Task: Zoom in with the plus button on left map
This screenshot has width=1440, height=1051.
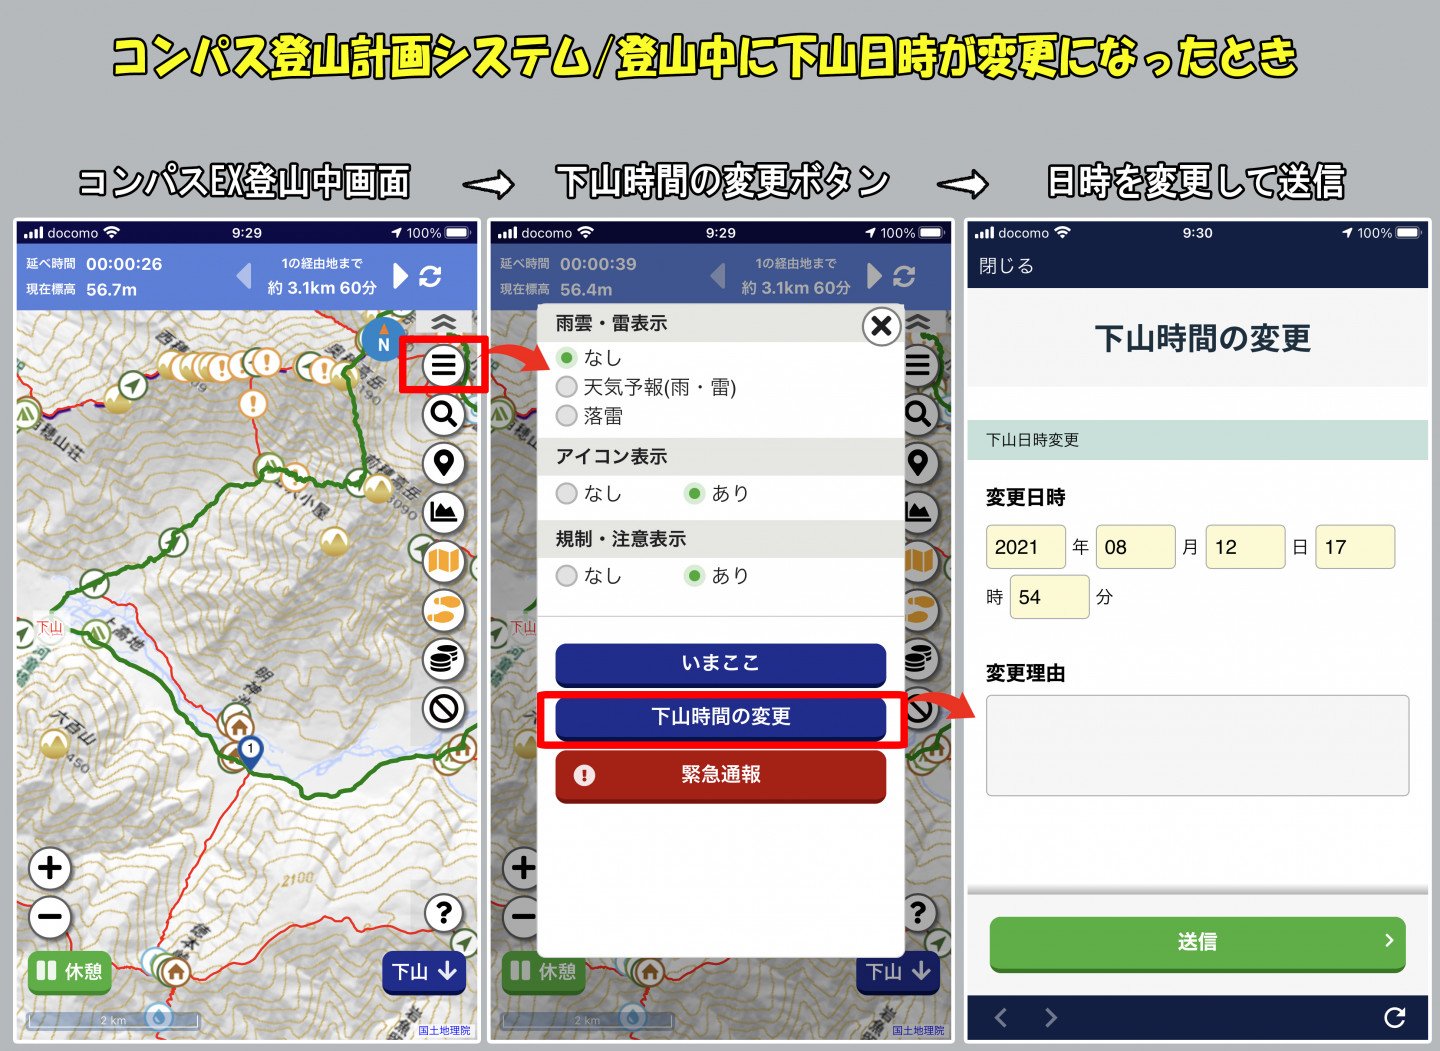Action: click(x=50, y=868)
